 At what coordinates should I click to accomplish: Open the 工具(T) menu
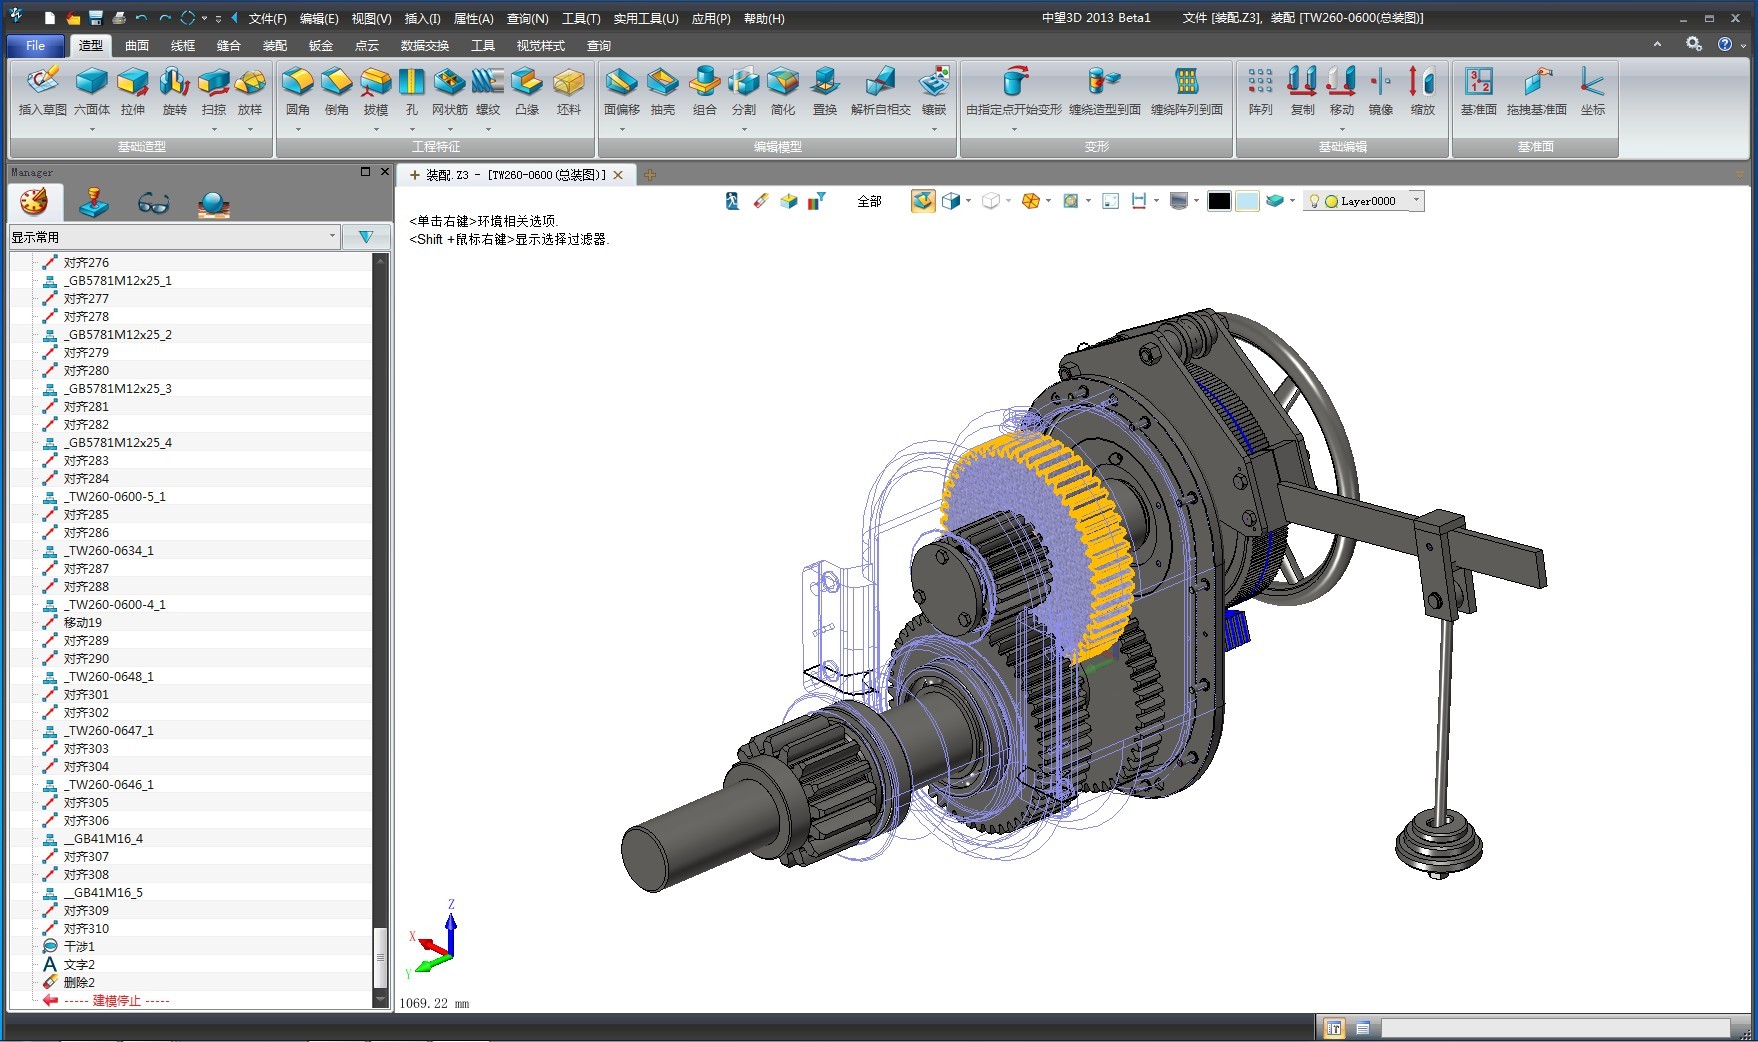580,18
